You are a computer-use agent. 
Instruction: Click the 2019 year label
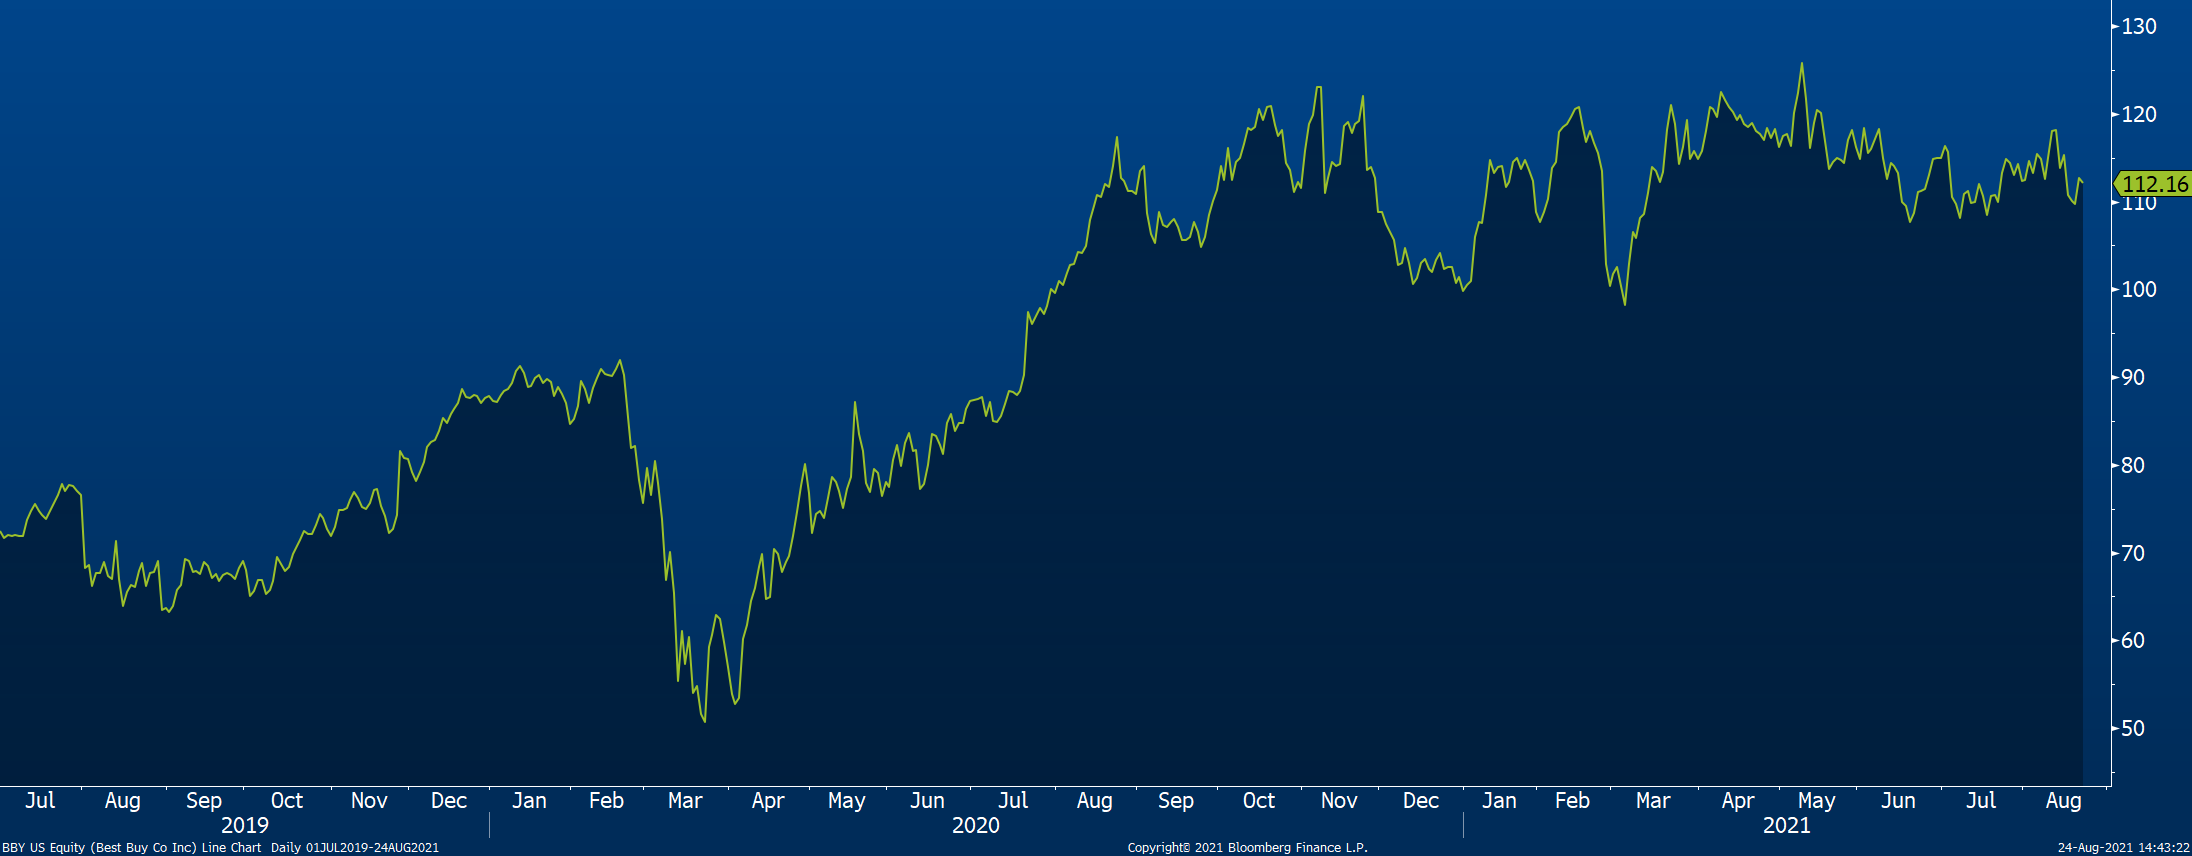tap(245, 825)
